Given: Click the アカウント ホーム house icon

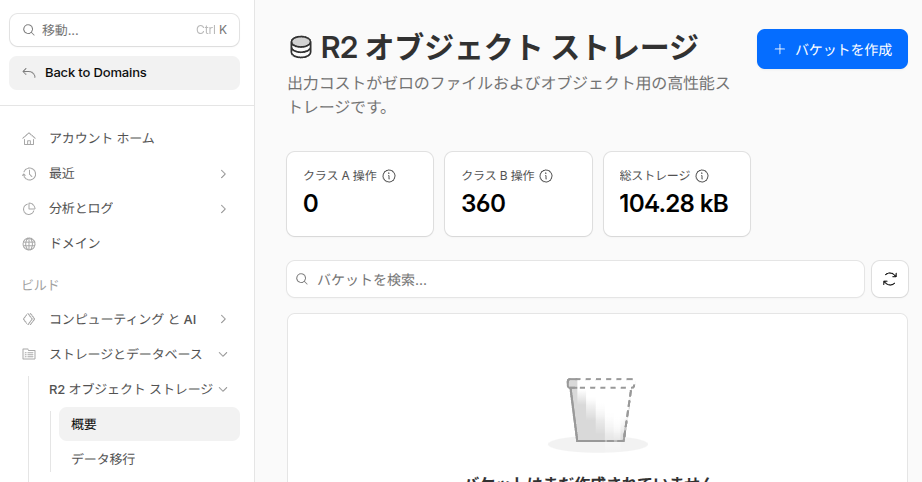Looking at the screenshot, I should coord(29,138).
